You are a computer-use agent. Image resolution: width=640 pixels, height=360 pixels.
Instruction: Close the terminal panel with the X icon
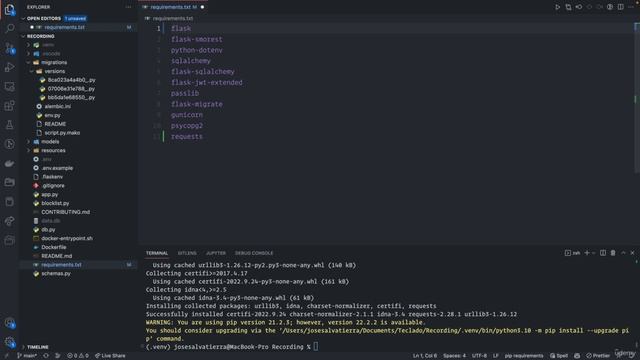[632, 253]
